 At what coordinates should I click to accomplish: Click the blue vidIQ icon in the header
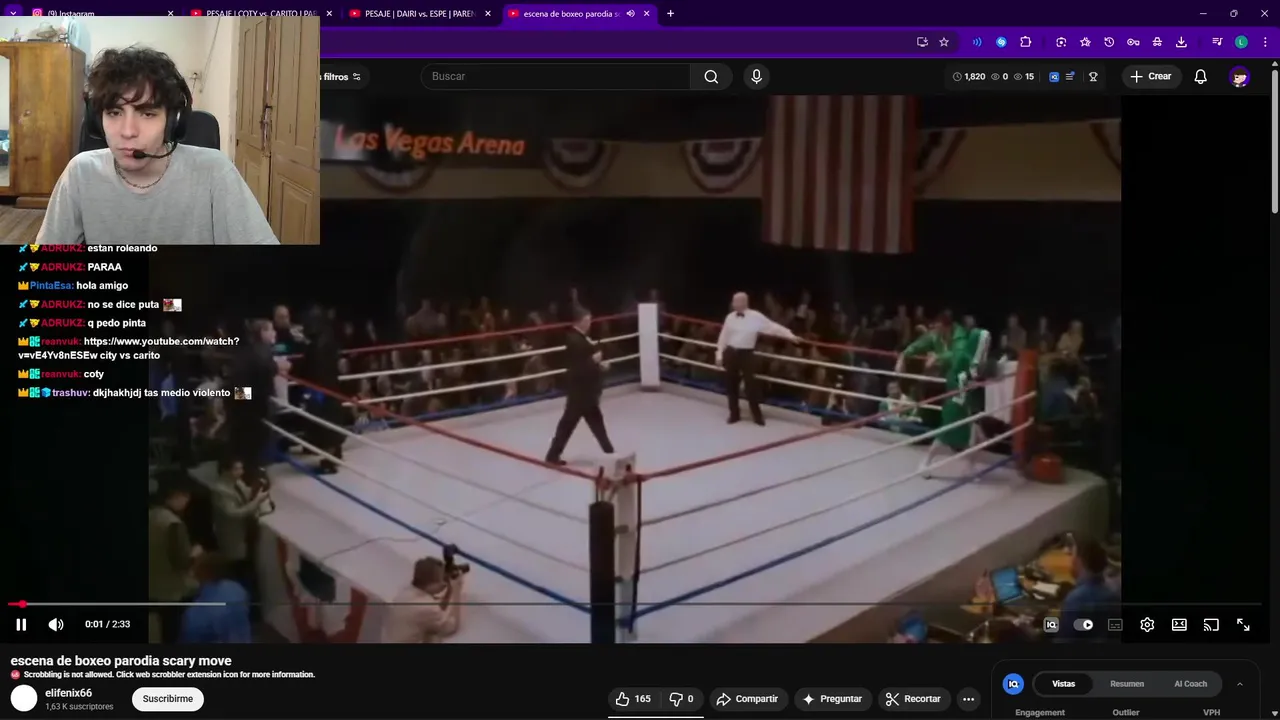(1054, 76)
